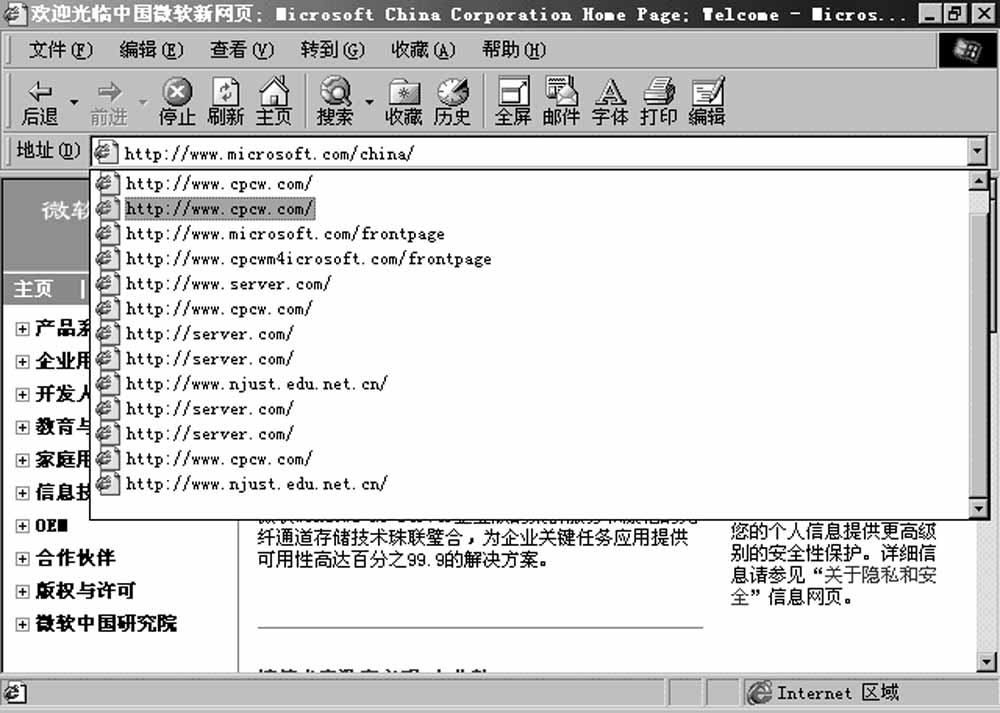
Task: Click the address dropdown list scroll-up arrow
Action: (x=978, y=180)
